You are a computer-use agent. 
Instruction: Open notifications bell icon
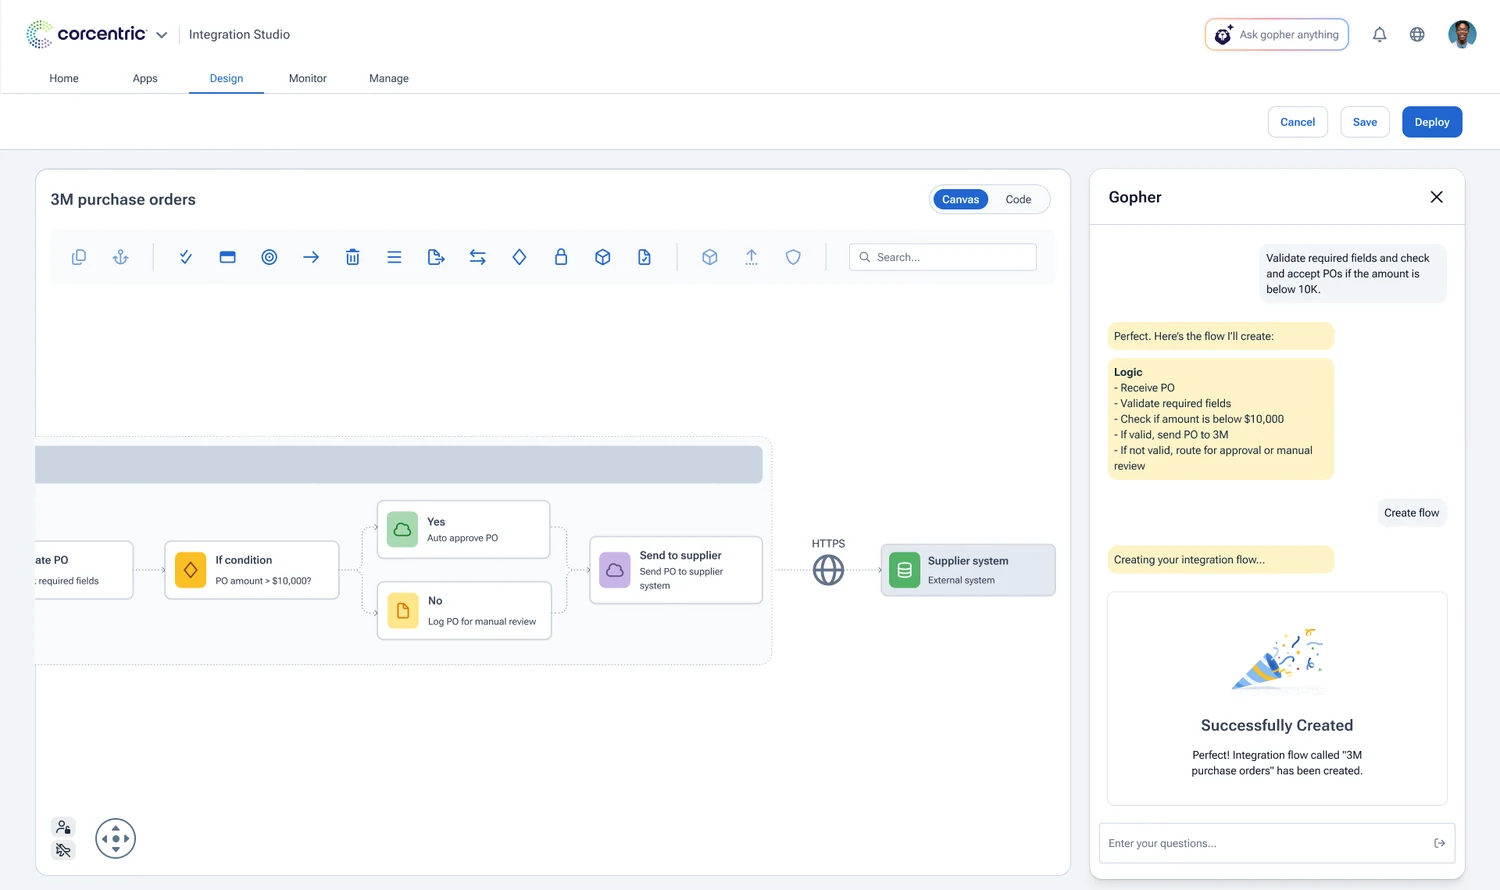pos(1380,35)
